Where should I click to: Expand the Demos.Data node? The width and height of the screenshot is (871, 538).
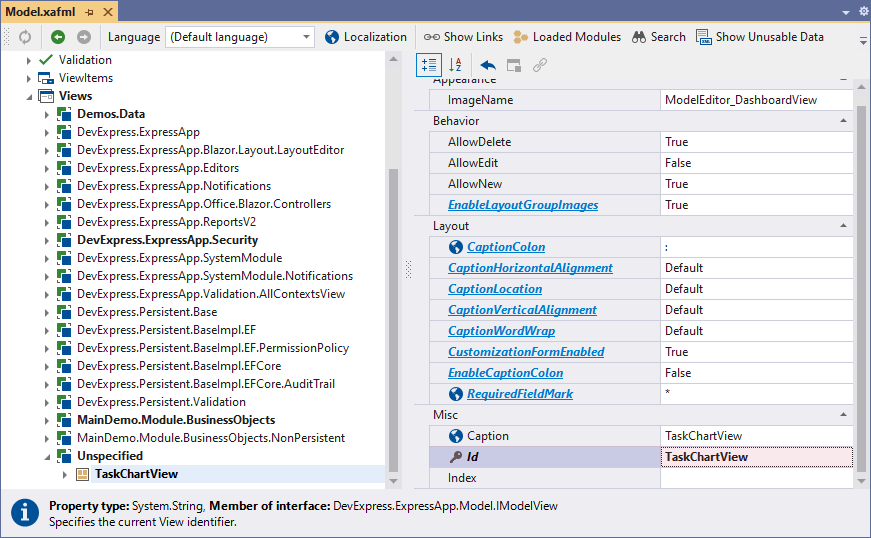47,114
